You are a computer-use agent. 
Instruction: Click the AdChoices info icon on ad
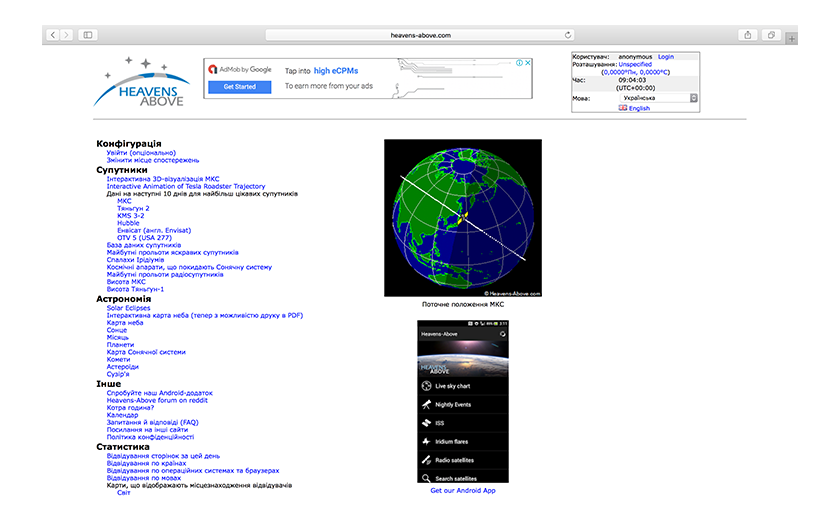(519, 62)
